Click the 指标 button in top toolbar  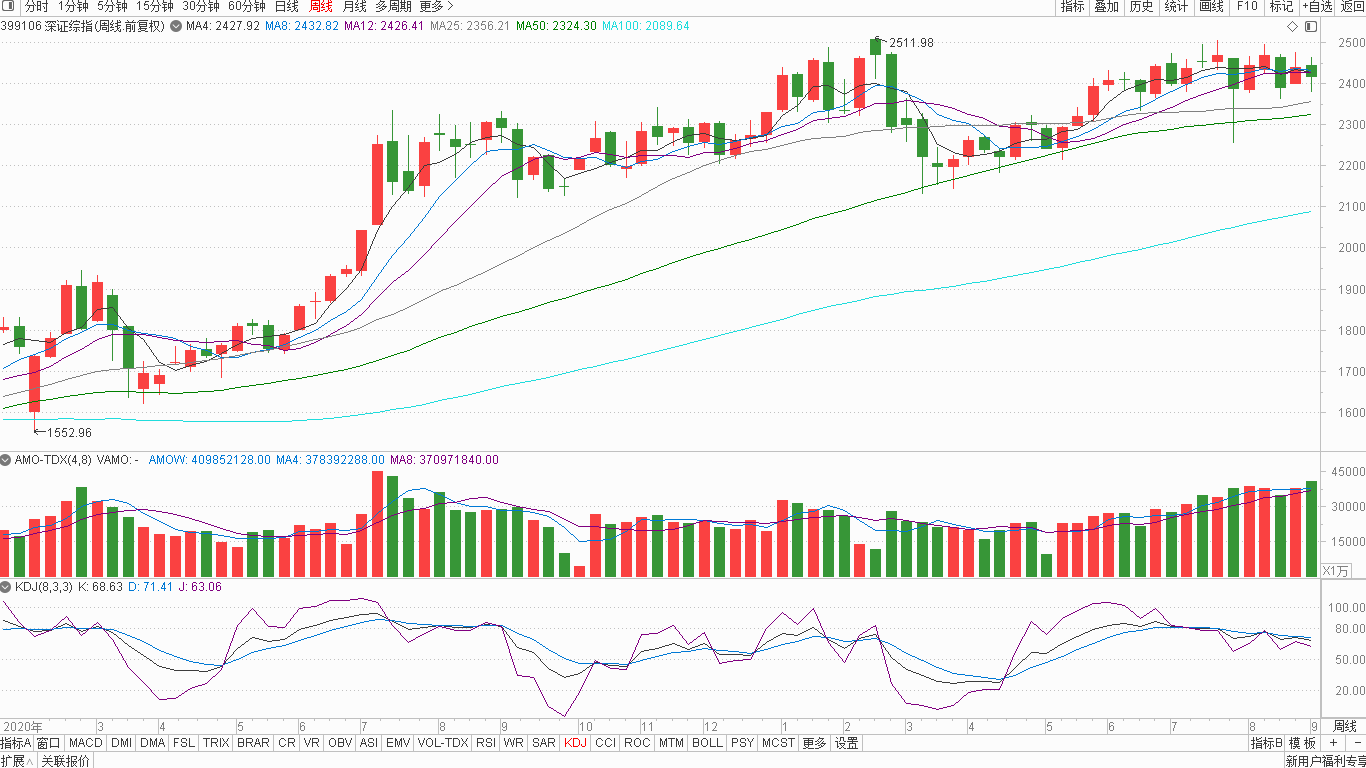1072,6
